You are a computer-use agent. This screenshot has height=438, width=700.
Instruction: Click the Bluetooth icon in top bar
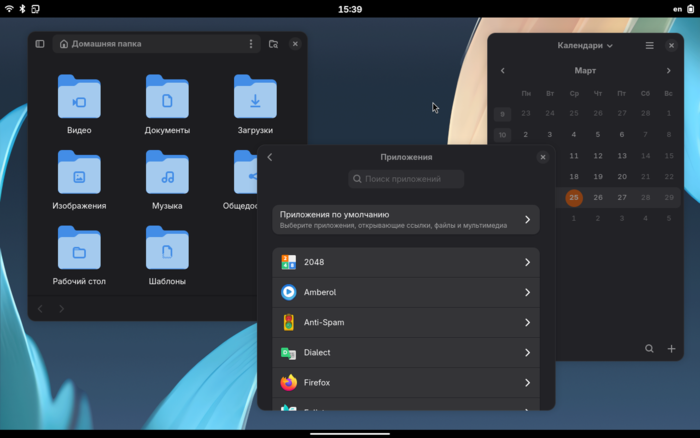click(23, 9)
